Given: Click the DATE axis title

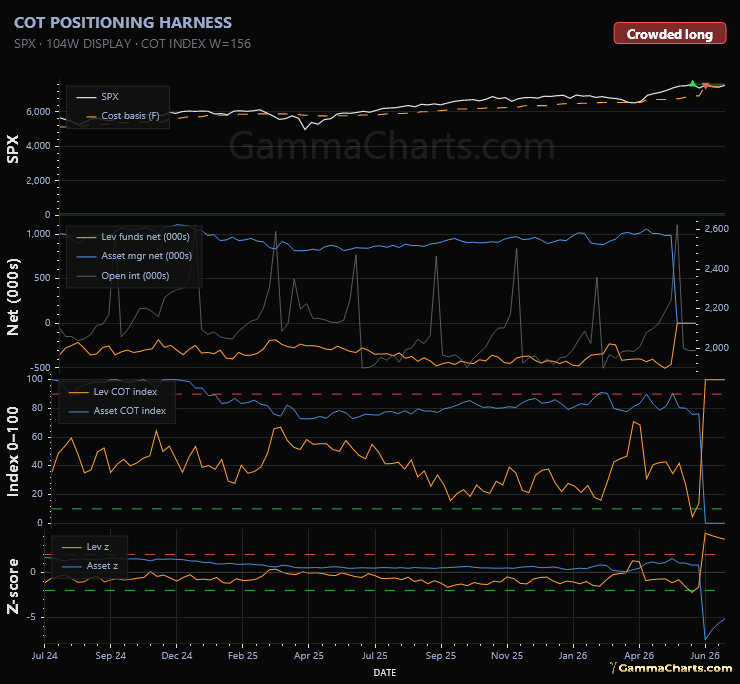Looking at the screenshot, I should [385, 673].
